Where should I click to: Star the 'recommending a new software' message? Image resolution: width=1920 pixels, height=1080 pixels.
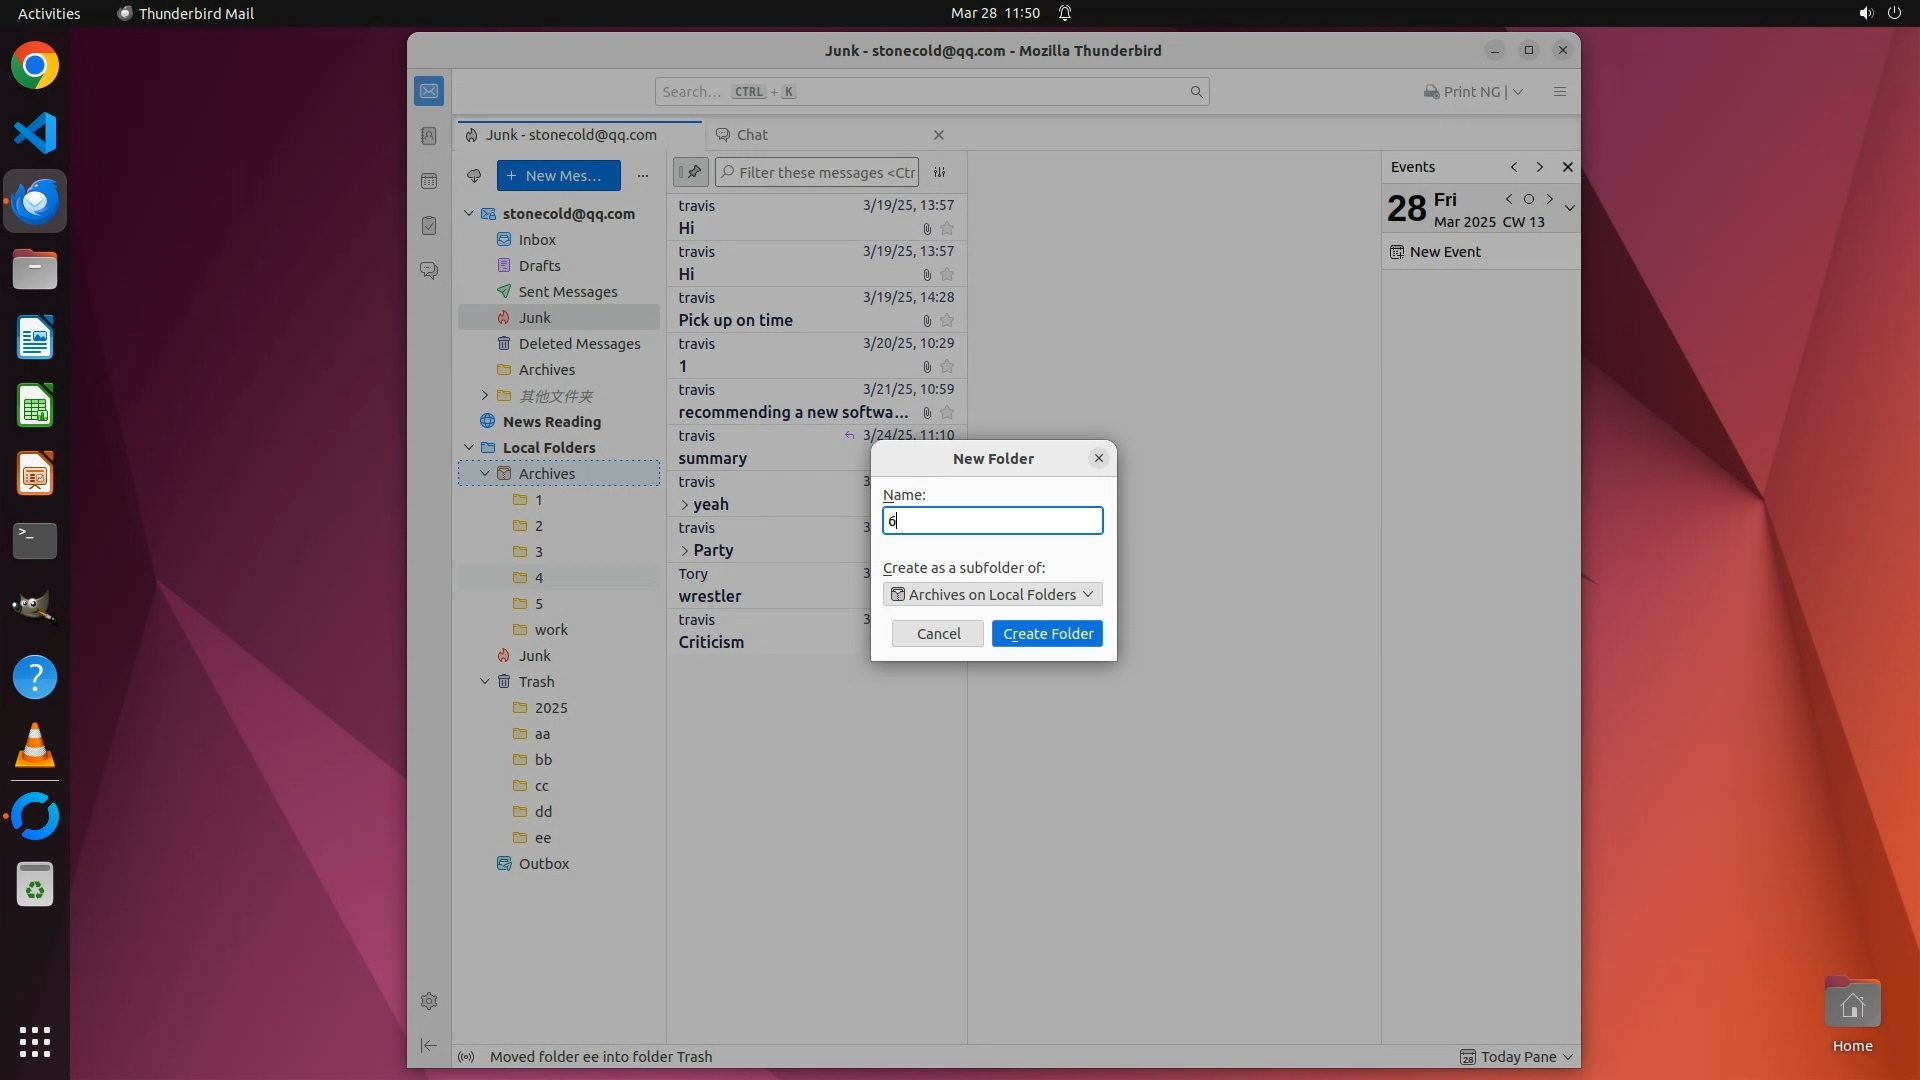947,413
